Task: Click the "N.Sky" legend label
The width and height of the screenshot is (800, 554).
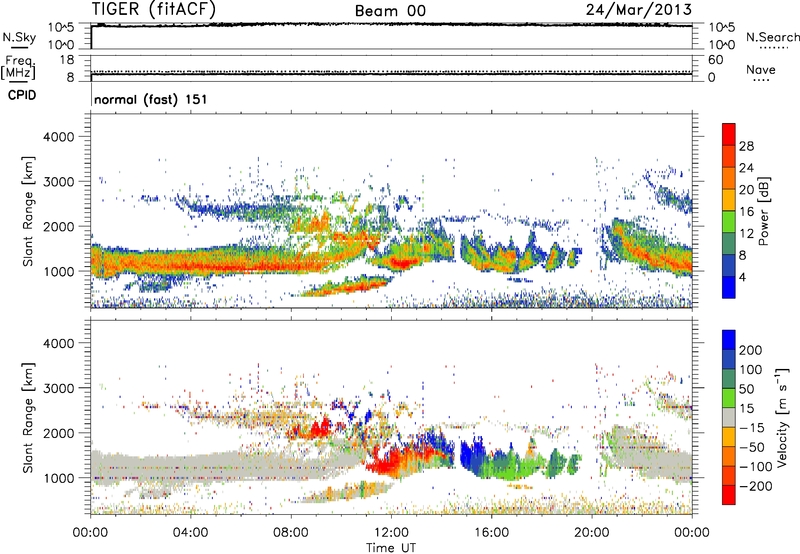Action: click(19, 37)
